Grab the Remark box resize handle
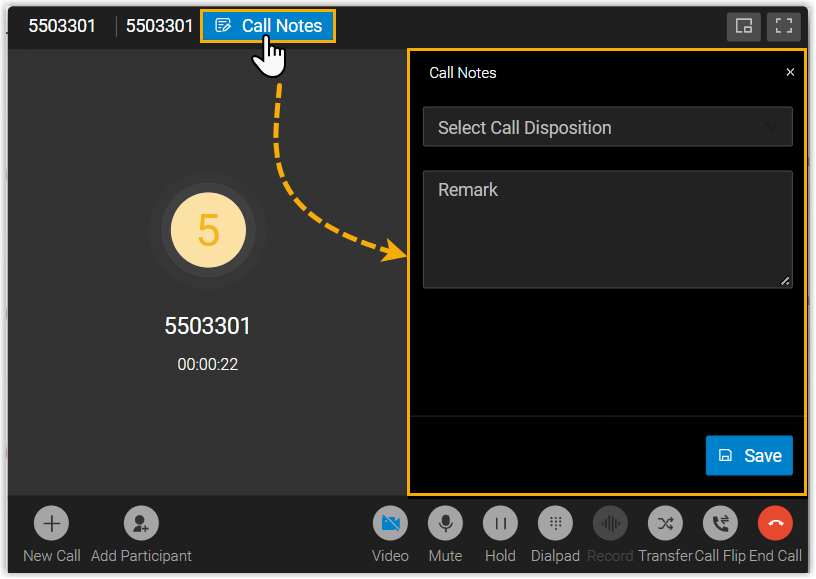The width and height of the screenshot is (816, 579). pos(785,281)
